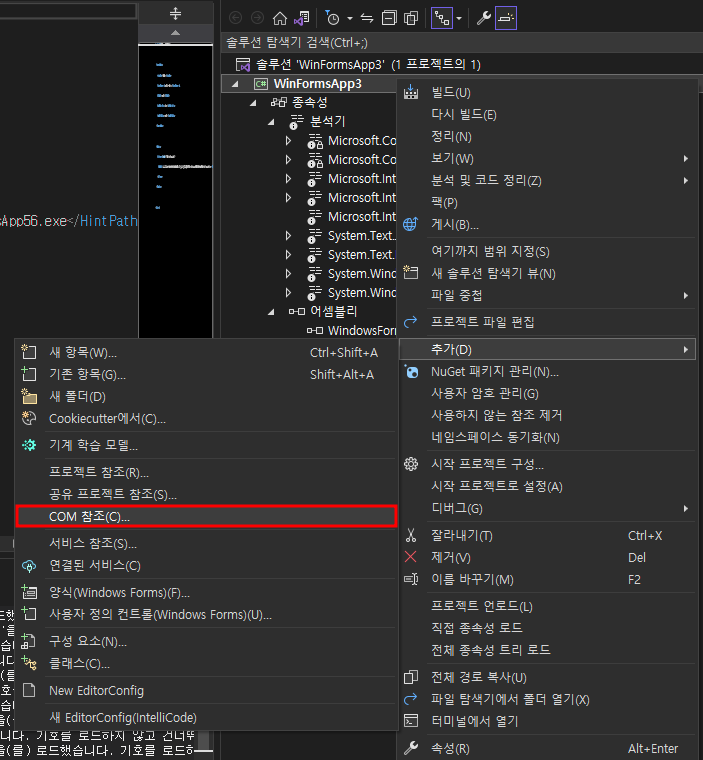Click 연결된 서비스(C) in submenu

(206, 566)
